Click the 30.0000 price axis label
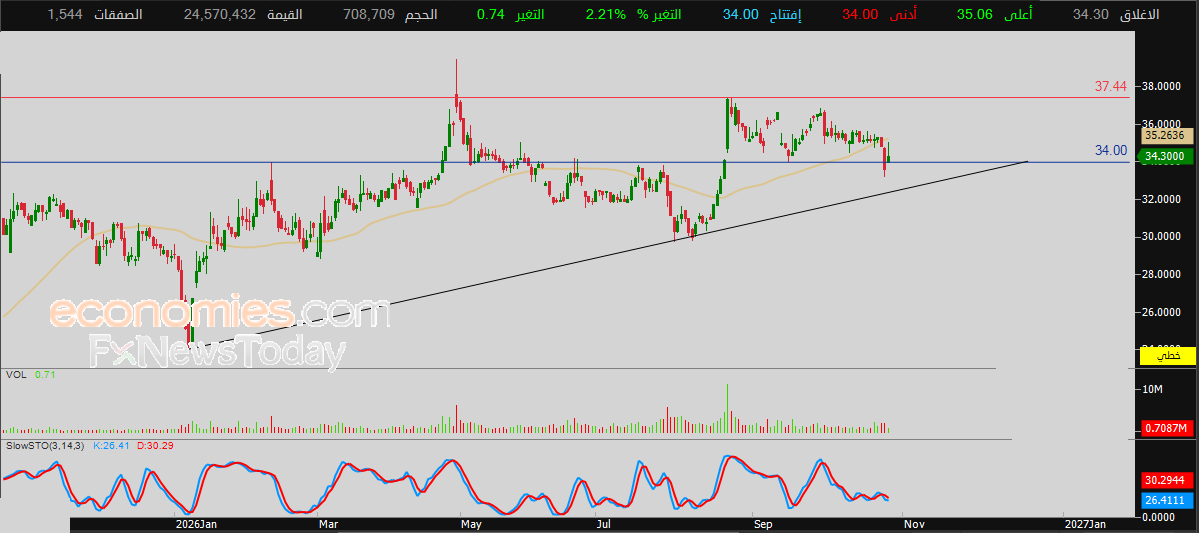This screenshot has height=533, width=1199. 1160,237
